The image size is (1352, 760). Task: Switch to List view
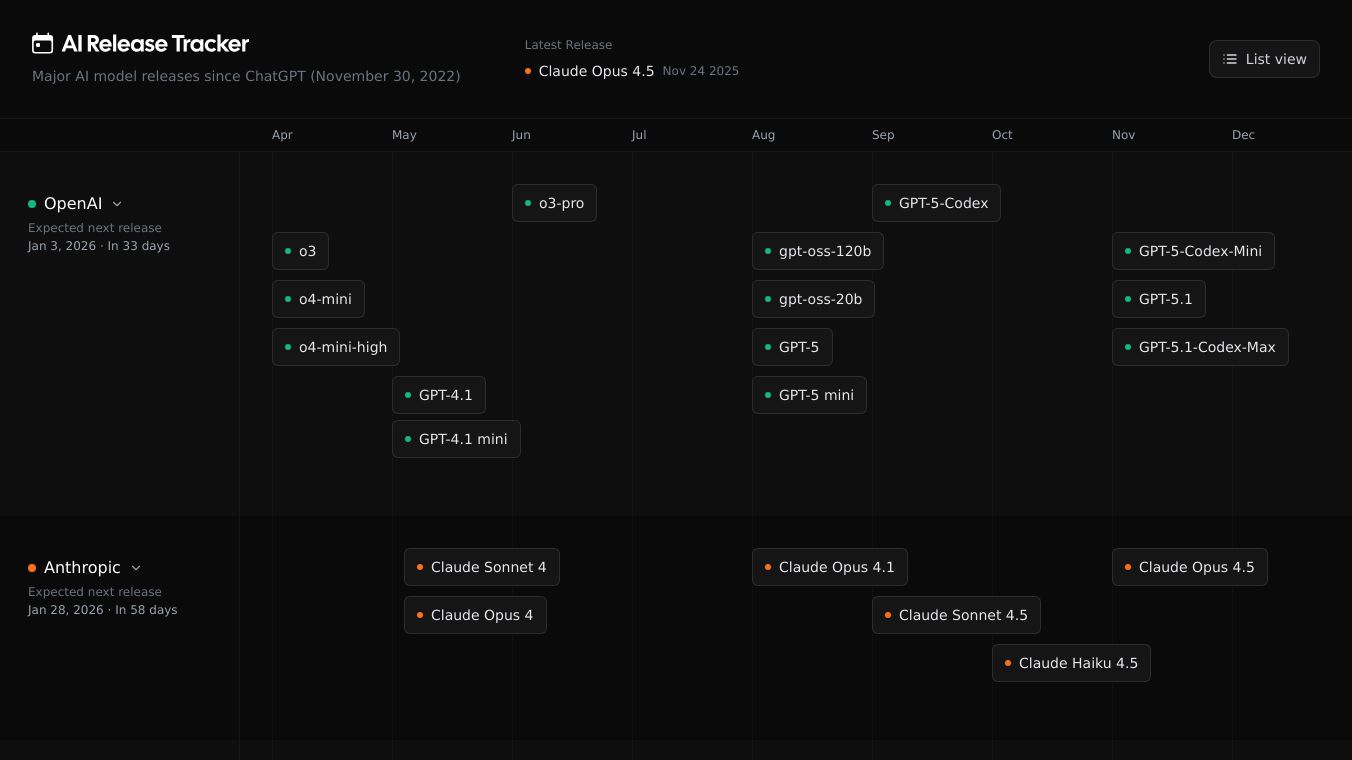point(1264,59)
